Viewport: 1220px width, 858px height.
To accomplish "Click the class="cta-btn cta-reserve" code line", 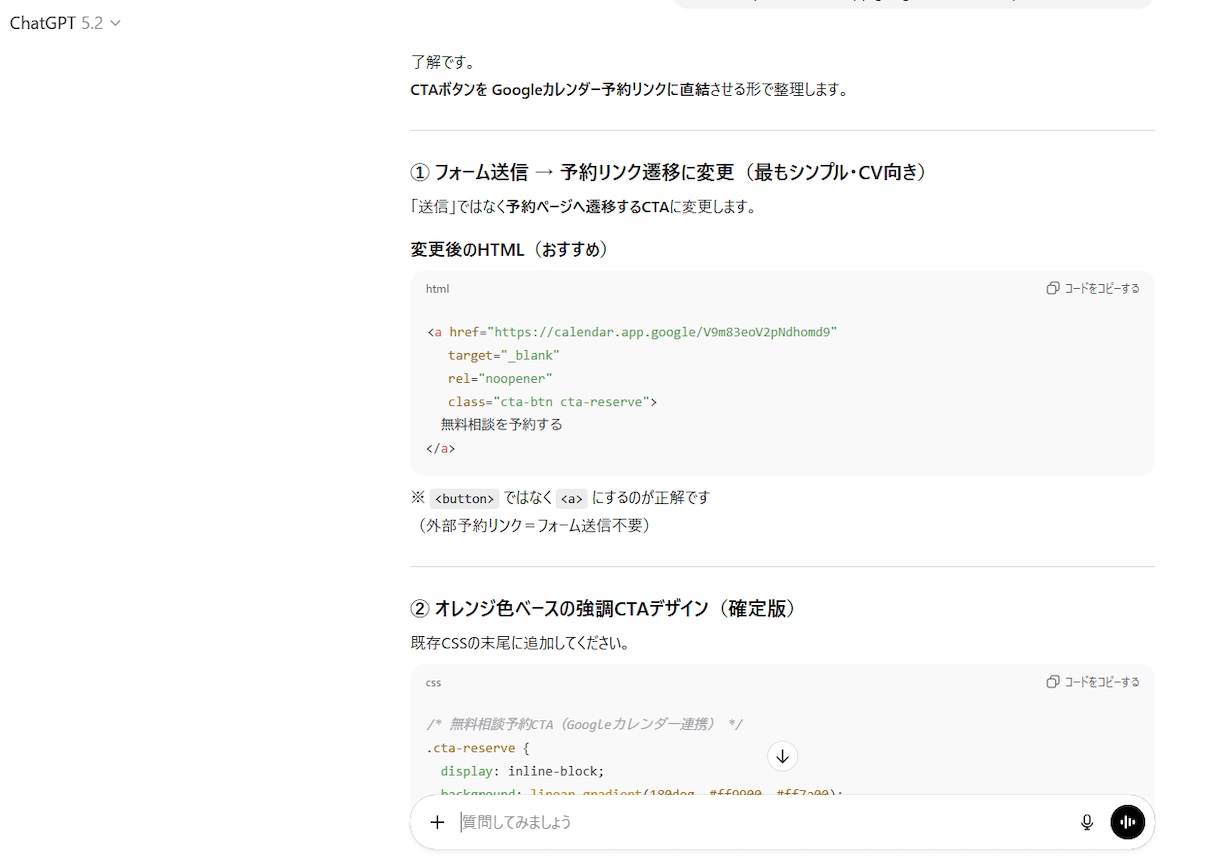I will [x=552, y=401].
